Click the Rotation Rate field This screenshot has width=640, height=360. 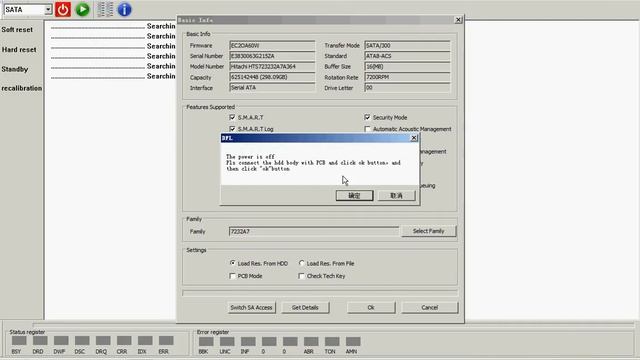pyautogui.click(x=407, y=77)
